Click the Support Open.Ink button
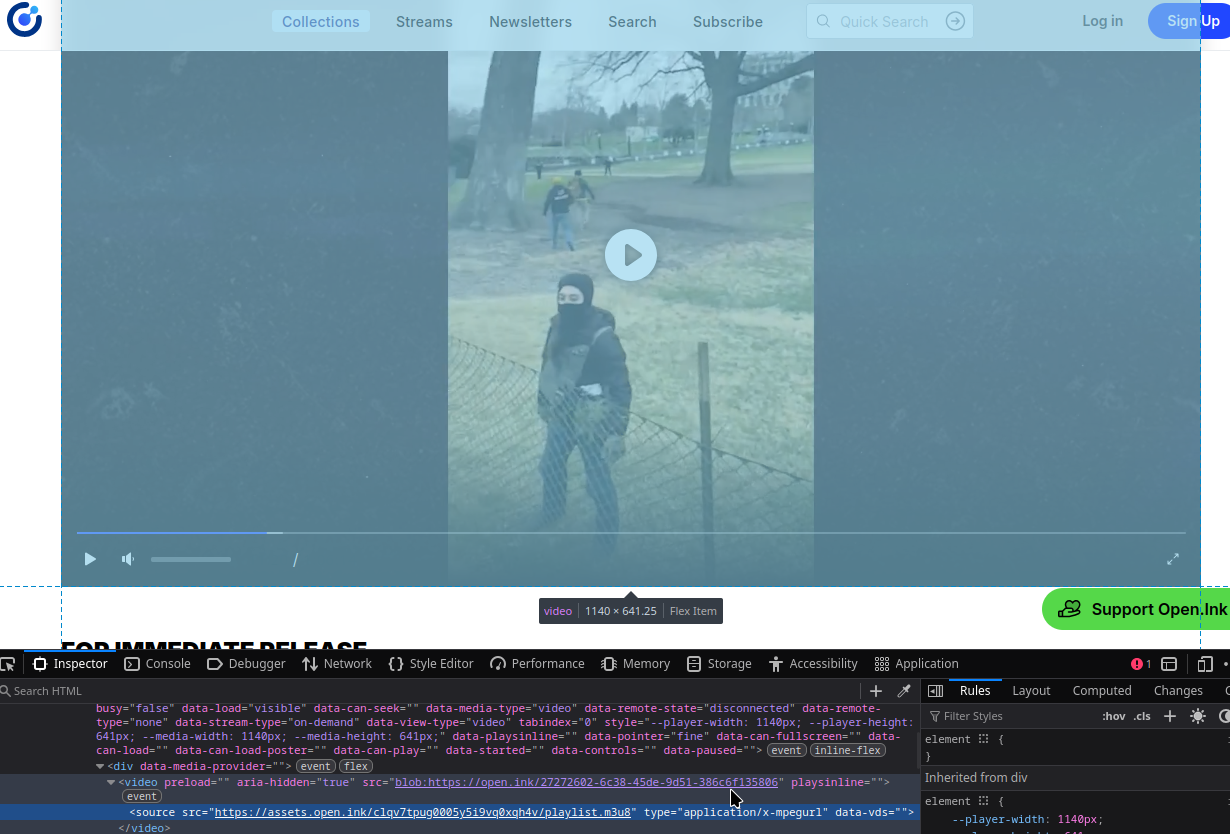The width and height of the screenshot is (1230, 834). click(x=1138, y=609)
